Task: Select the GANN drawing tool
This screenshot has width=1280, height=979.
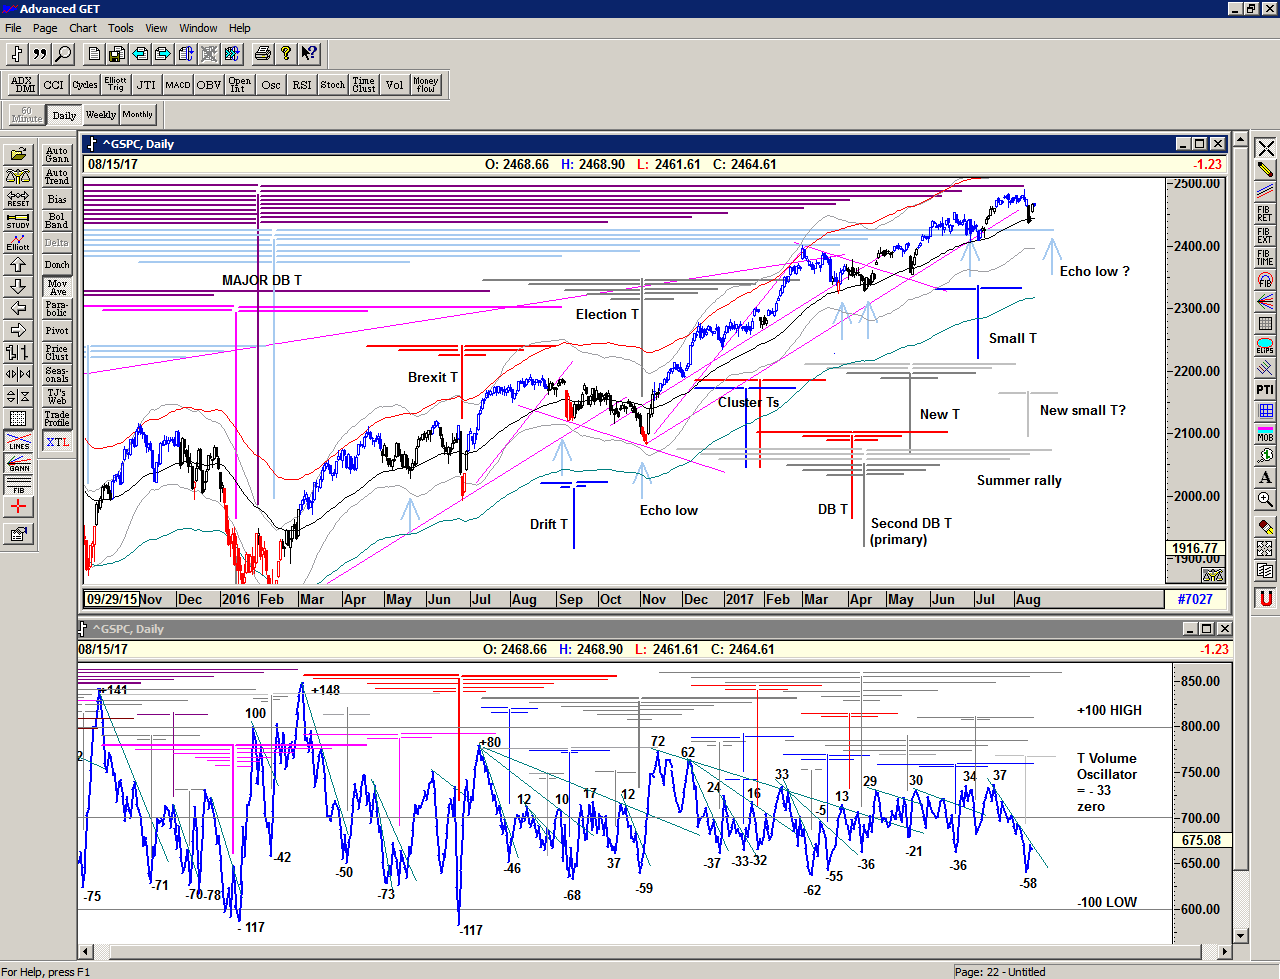Action: [x=18, y=463]
